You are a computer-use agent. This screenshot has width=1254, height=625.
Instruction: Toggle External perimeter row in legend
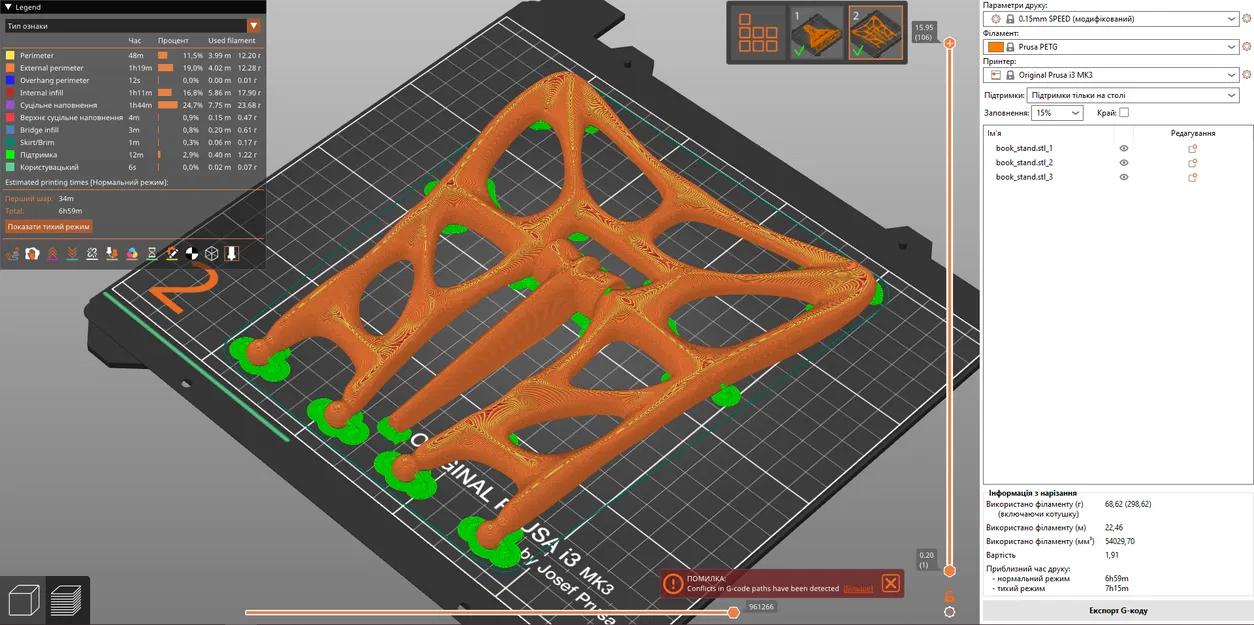tap(133, 68)
